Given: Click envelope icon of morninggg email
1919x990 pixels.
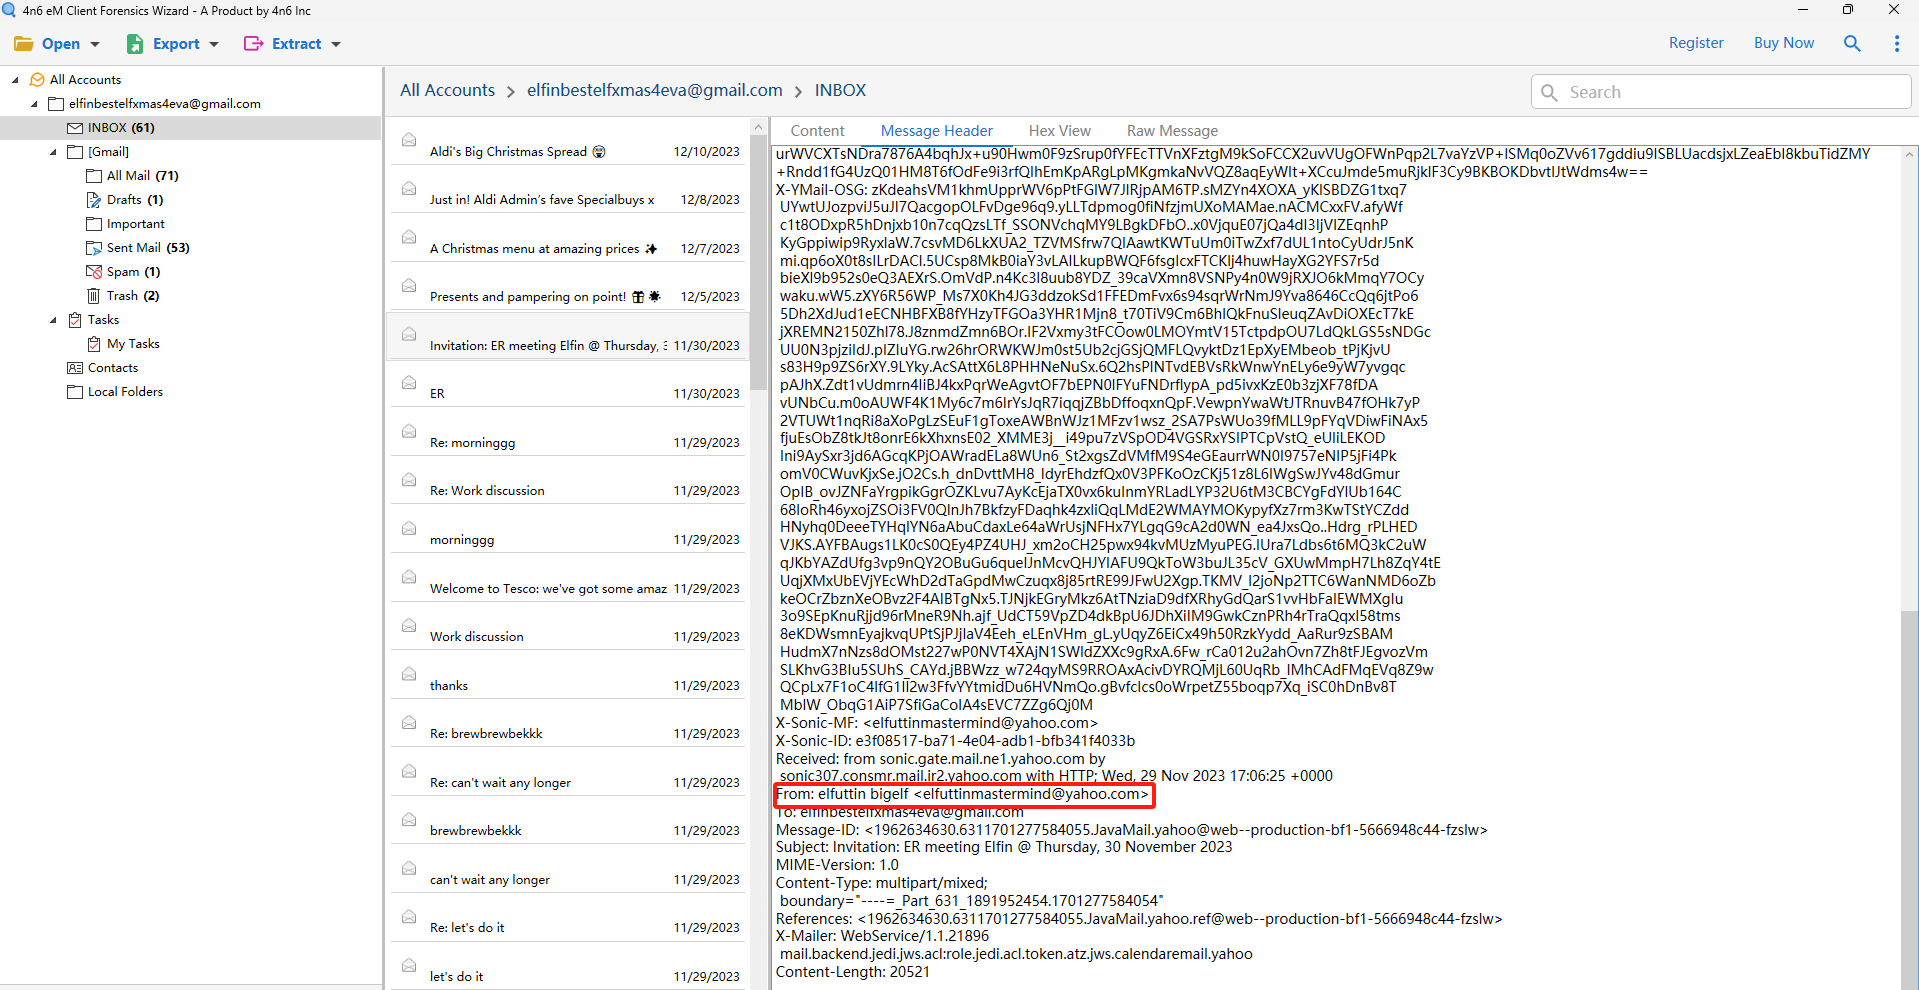Looking at the screenshot, I should [x=409, y=527].
